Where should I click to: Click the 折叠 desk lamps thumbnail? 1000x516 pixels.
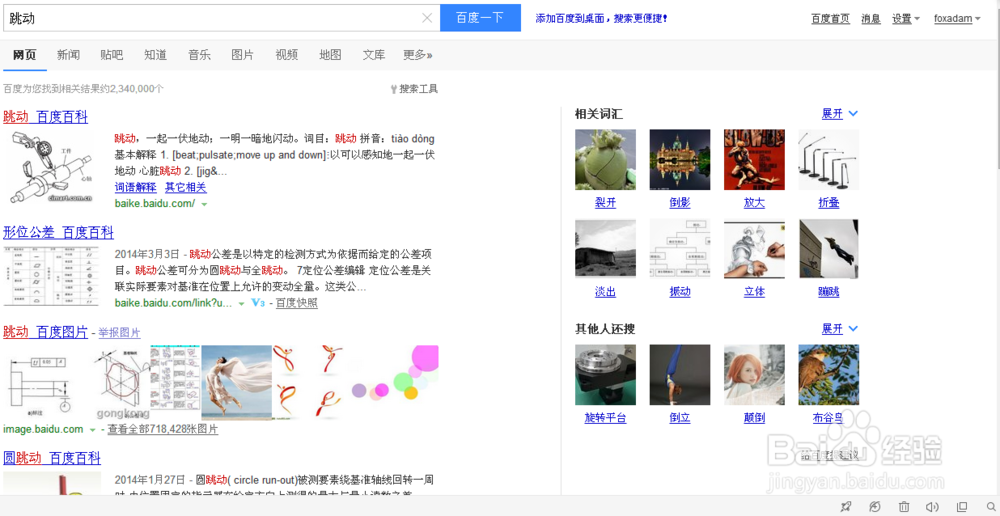(x=828, y=159)
